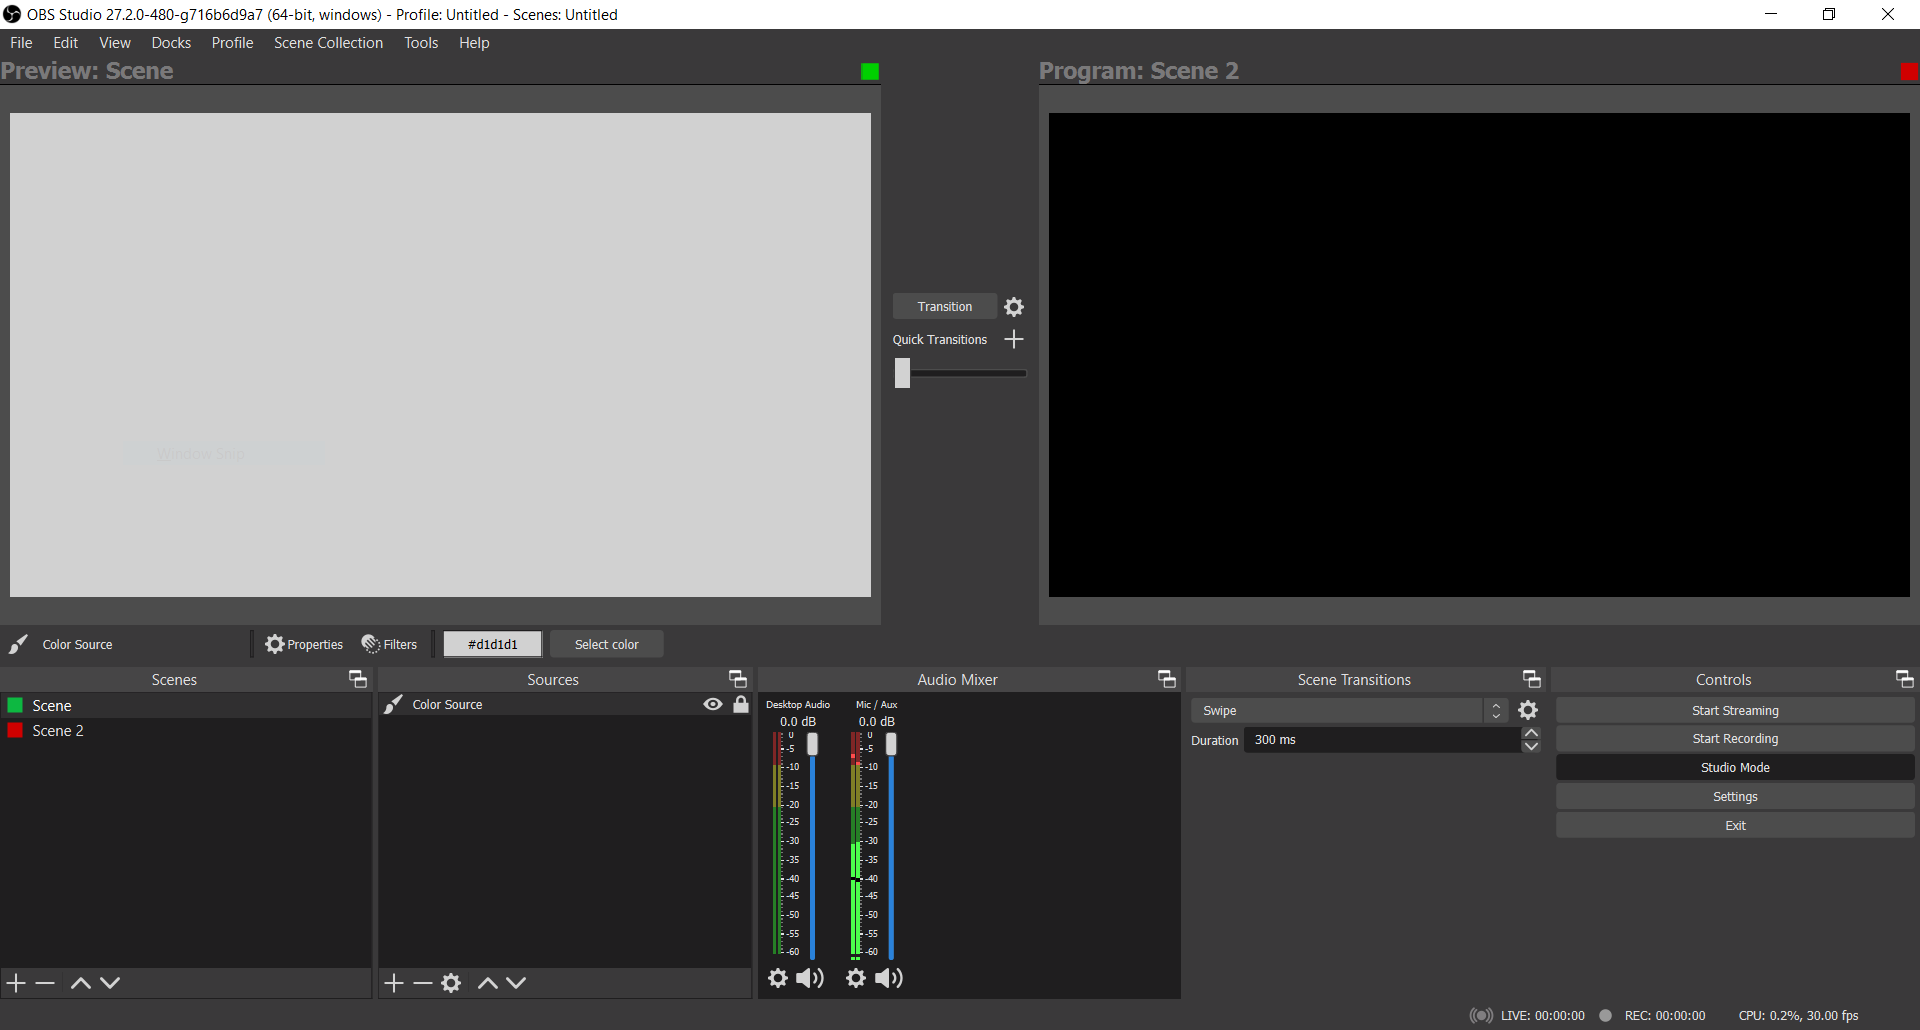This screenshot has width=1920, height=1030.
Task: Pop out the Audio Mixer panel
Action: [x=1166, y=679]
